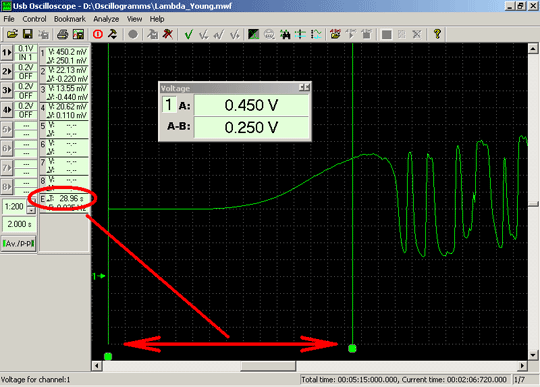Click the 1:200 scale stepper down arrow
This screenshot has width=540, height=387.
[x=31, y=210]
